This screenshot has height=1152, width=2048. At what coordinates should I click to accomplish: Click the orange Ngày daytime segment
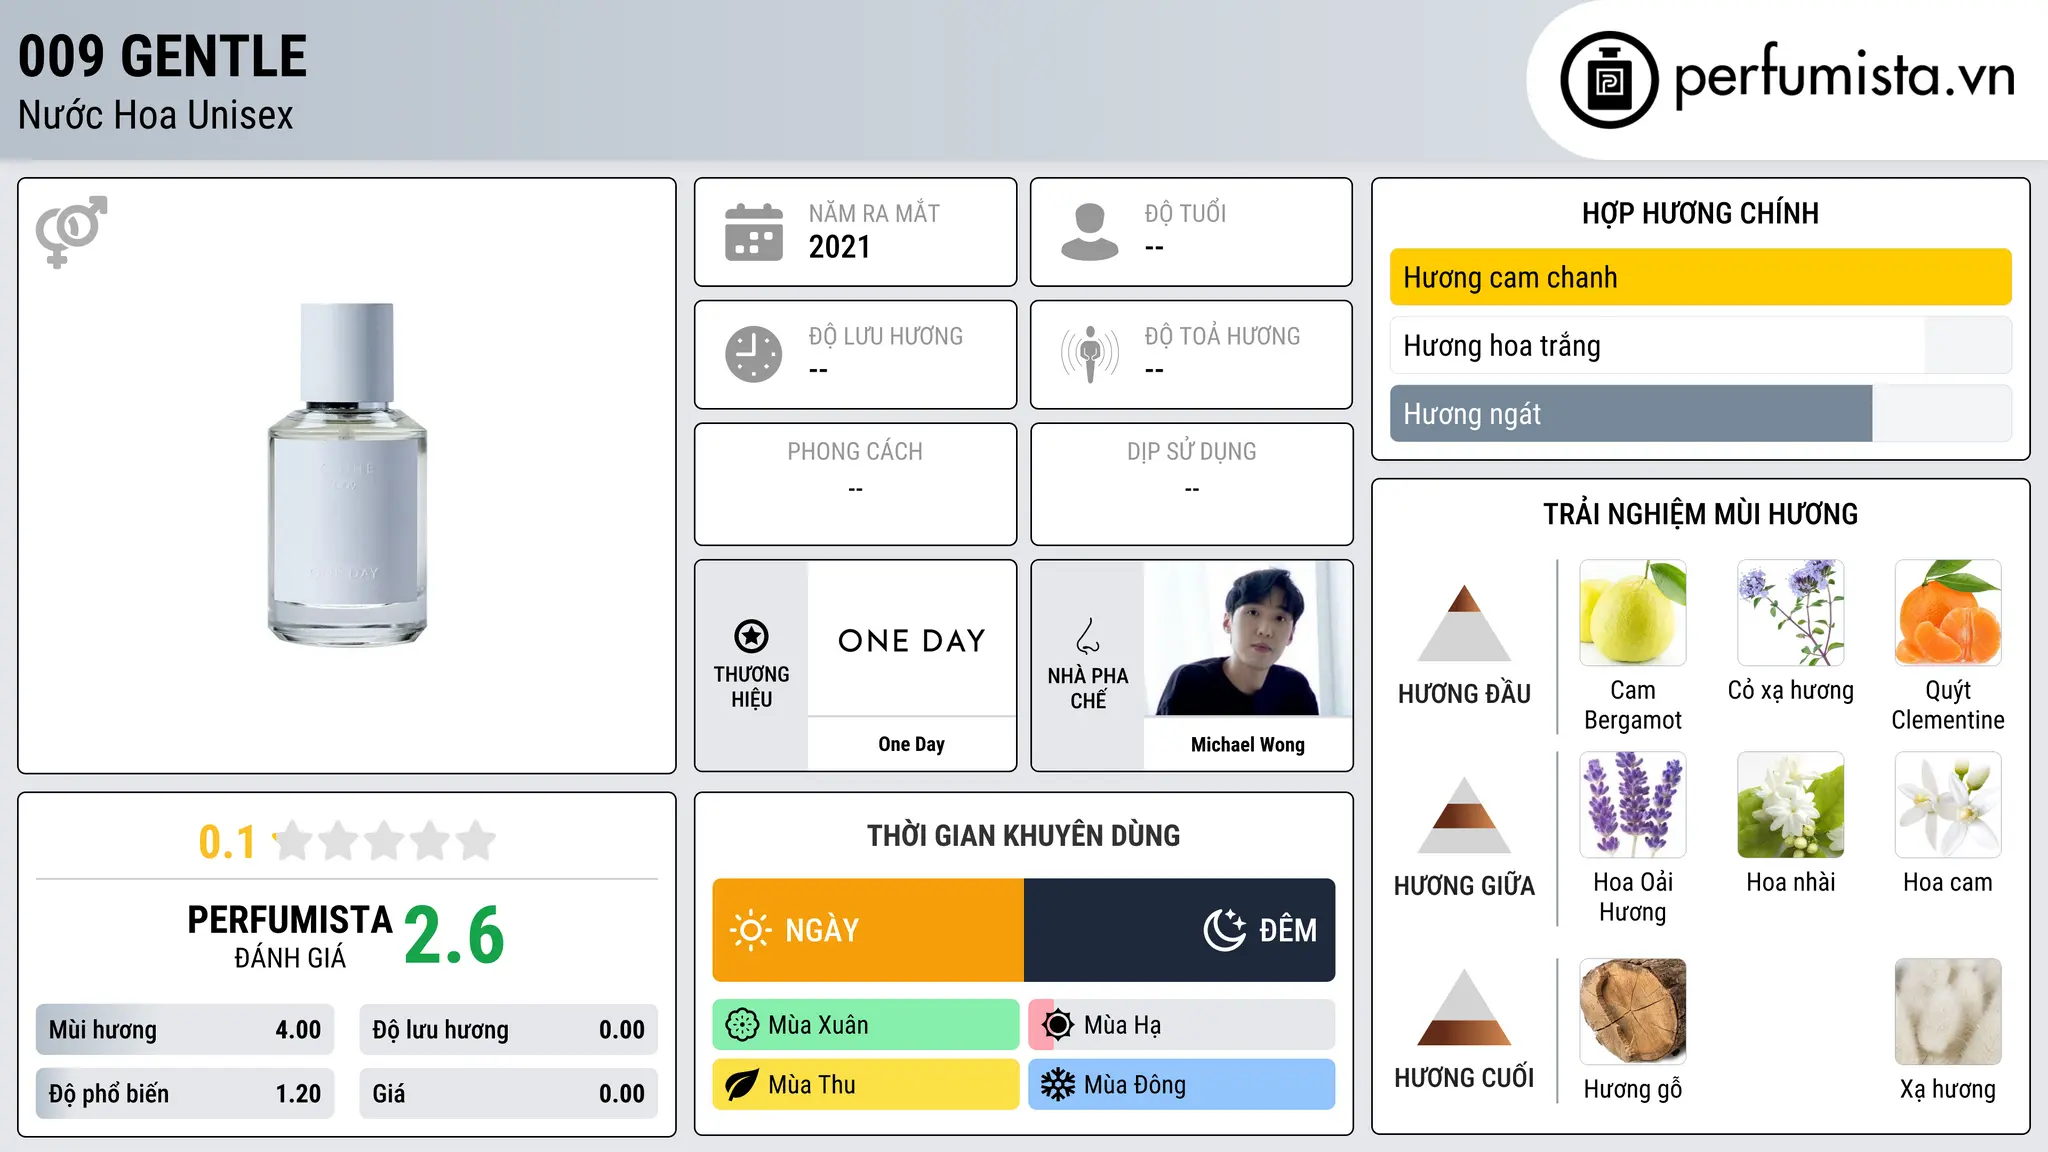[868, 930]
